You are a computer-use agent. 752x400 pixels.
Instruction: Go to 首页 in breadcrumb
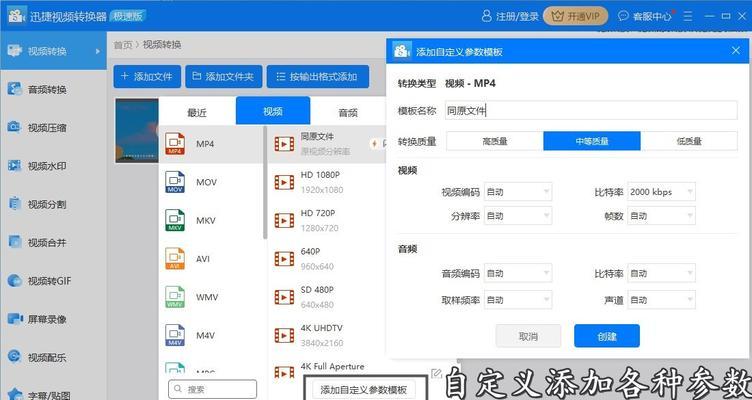[x=122, y=45]
